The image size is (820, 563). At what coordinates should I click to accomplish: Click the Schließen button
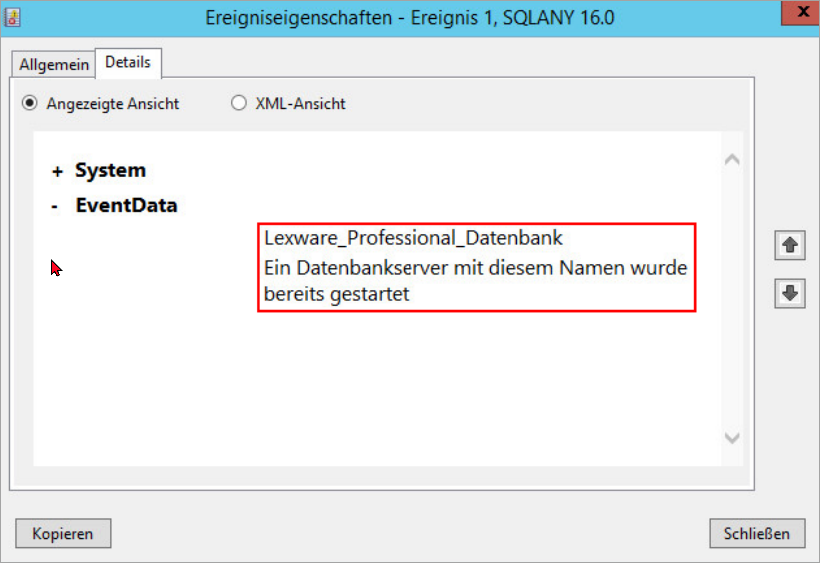coord(757,533)
